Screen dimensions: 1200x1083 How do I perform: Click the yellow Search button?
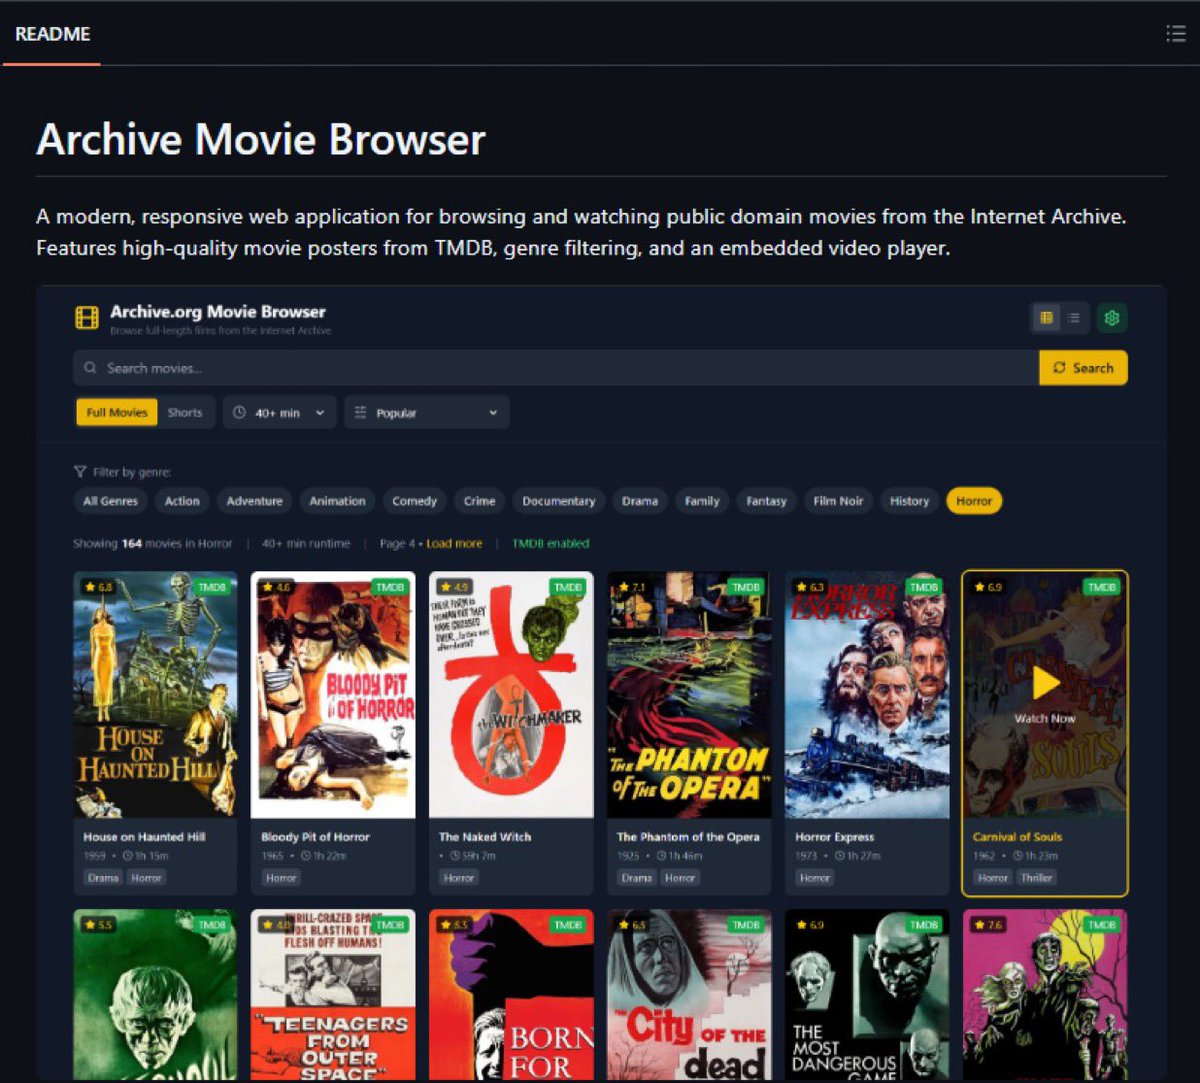coord(1083,368)
